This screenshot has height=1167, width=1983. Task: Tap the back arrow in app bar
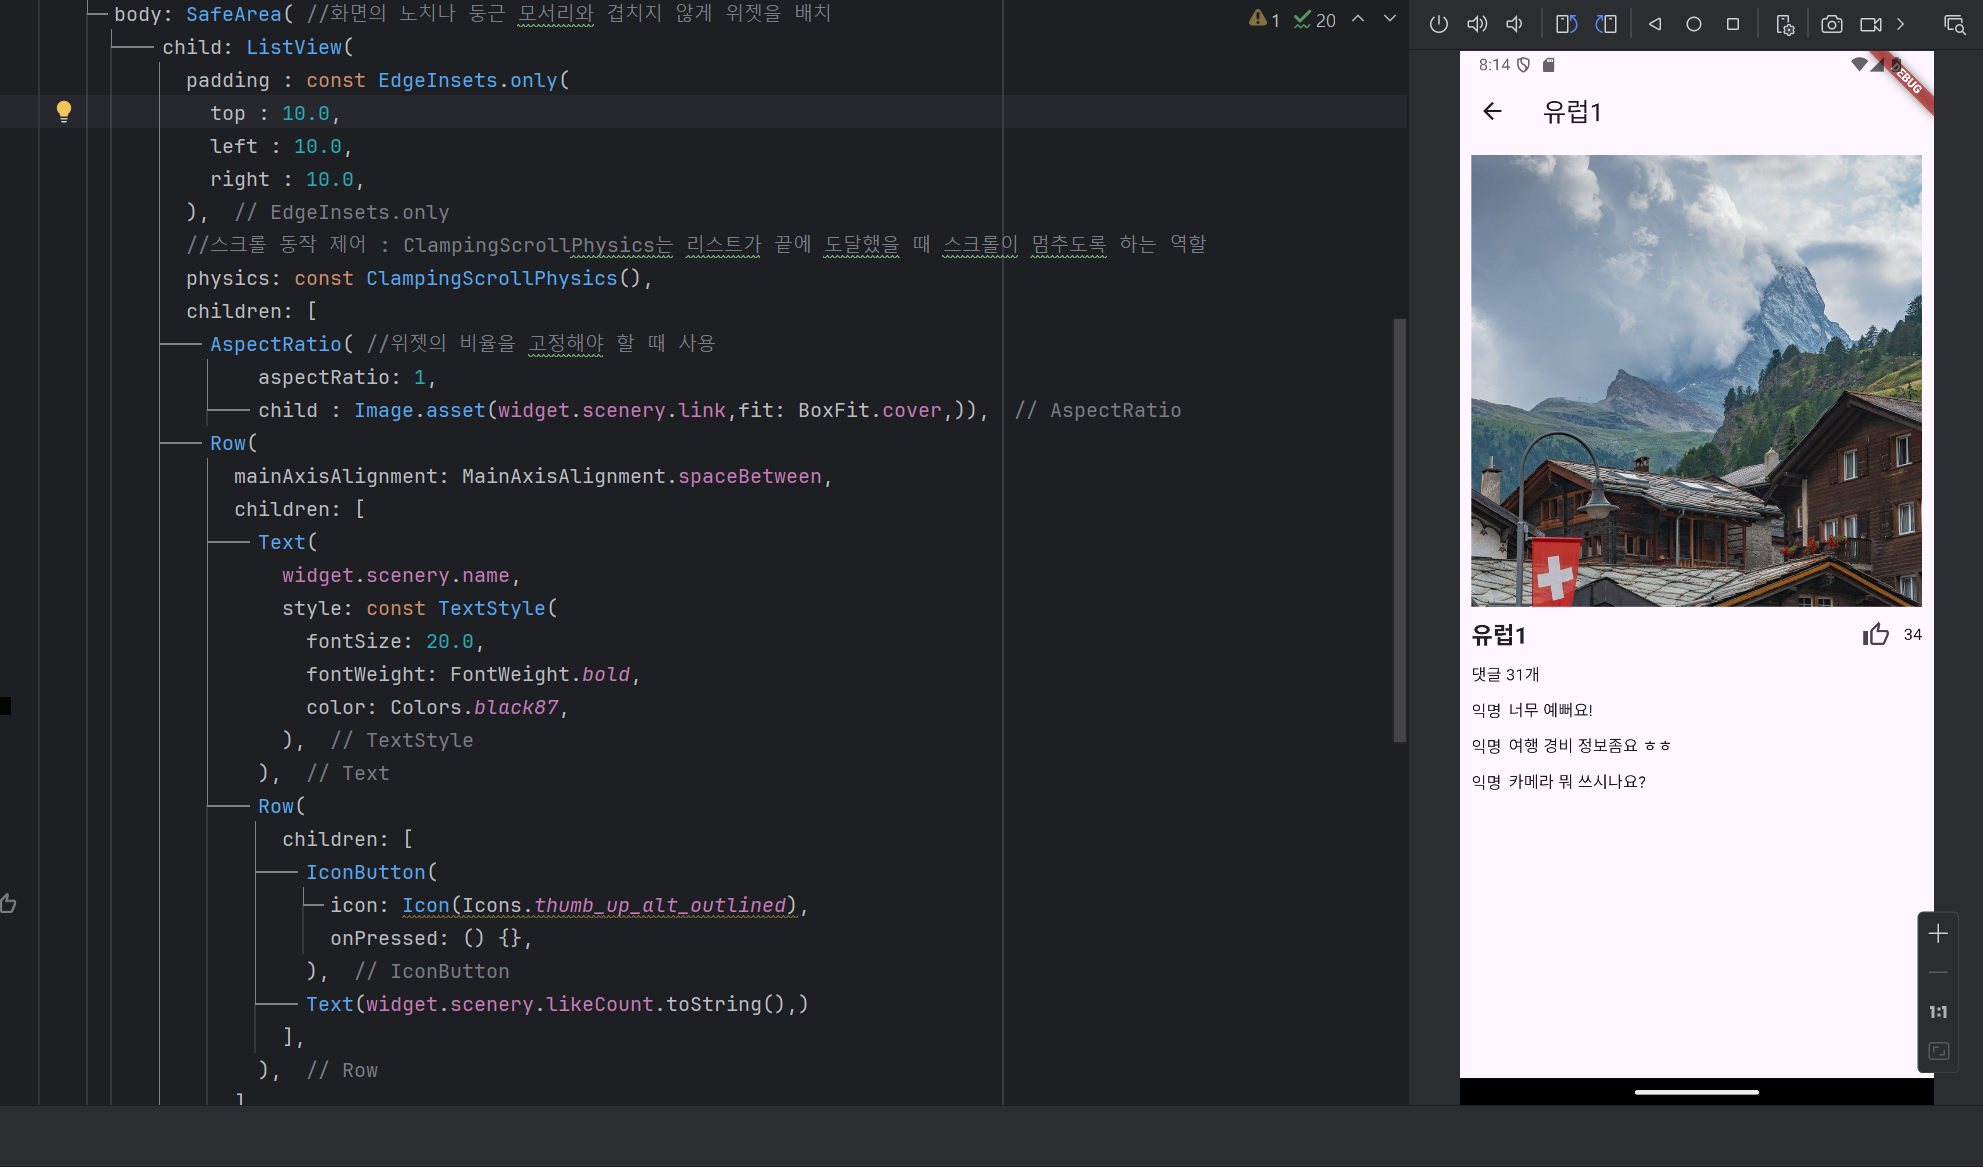[x=1492, y=111]
